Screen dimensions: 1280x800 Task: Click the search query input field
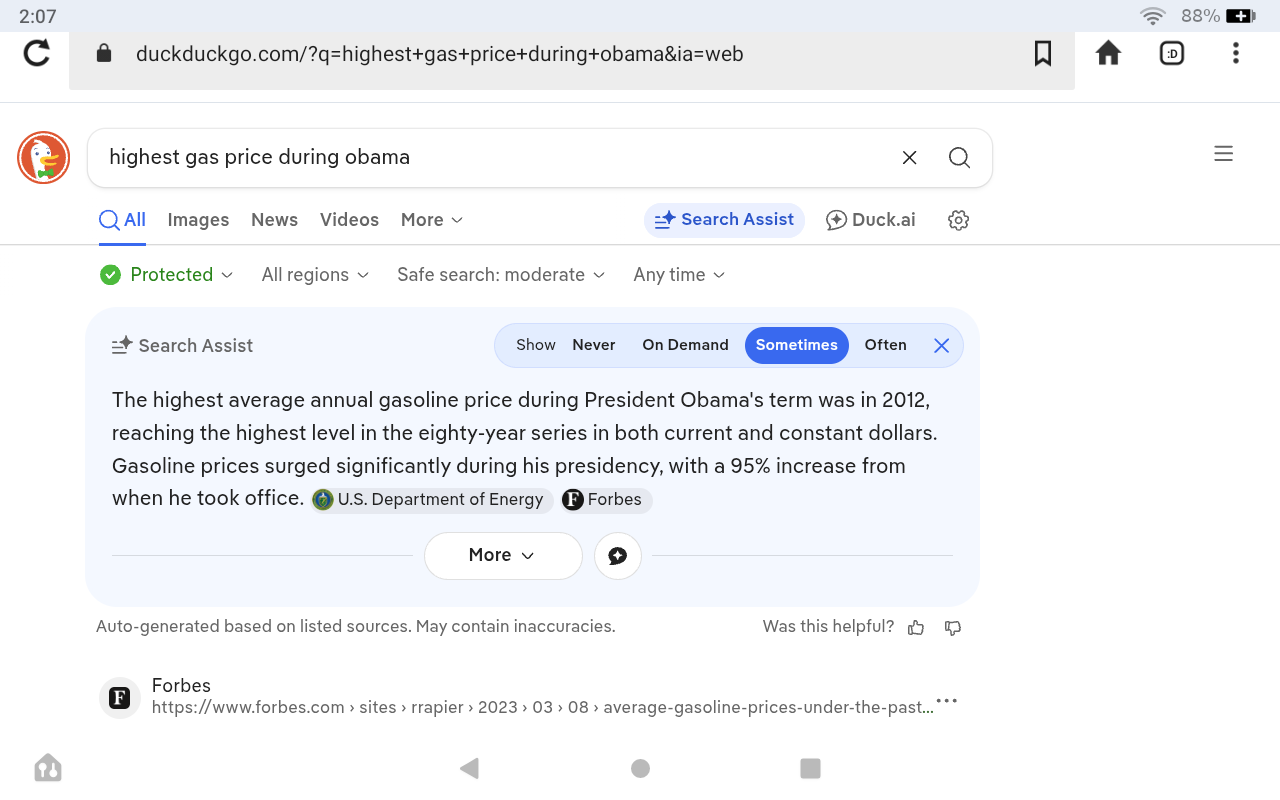[490, 157]
